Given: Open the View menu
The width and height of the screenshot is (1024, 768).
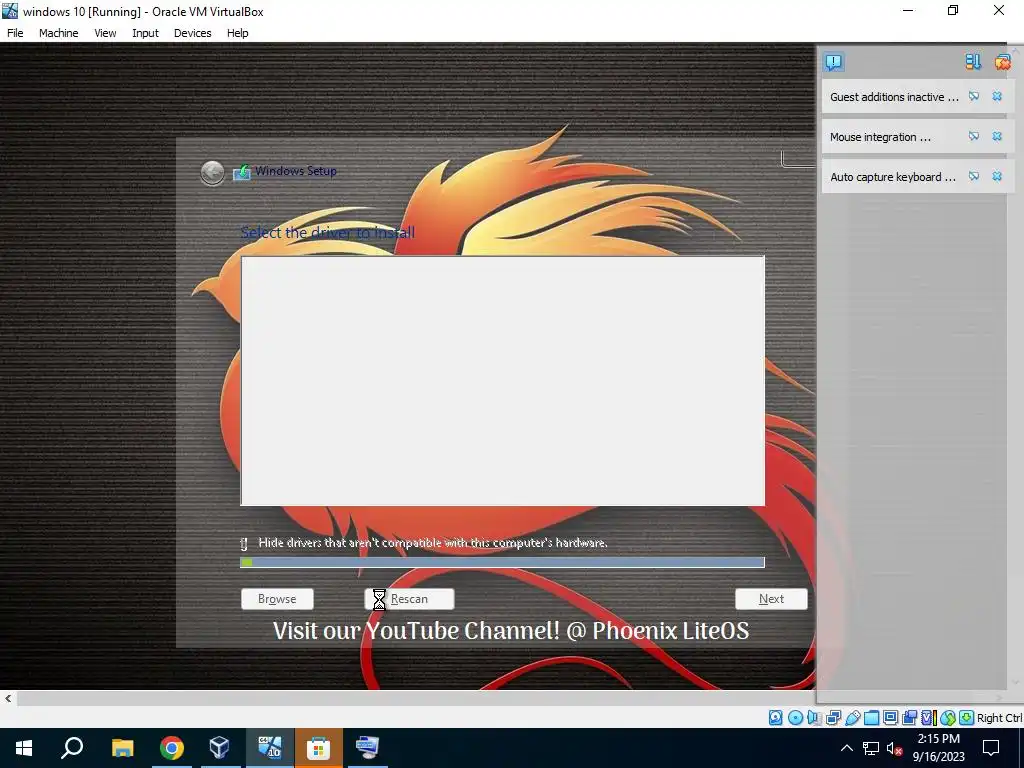Looking at the screenshot, I should tap(105, 33).
